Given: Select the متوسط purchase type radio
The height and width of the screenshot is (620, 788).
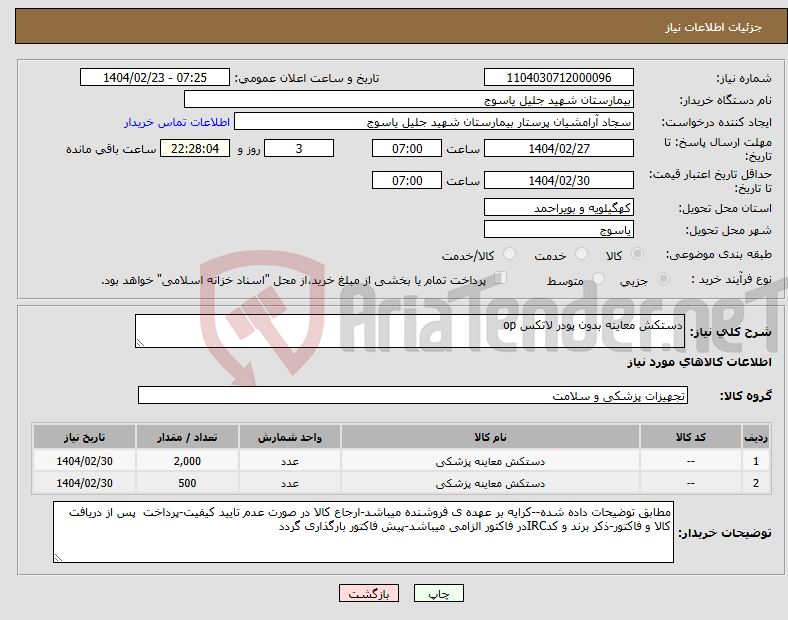Looking at the screenshot, I should [598, 278].
